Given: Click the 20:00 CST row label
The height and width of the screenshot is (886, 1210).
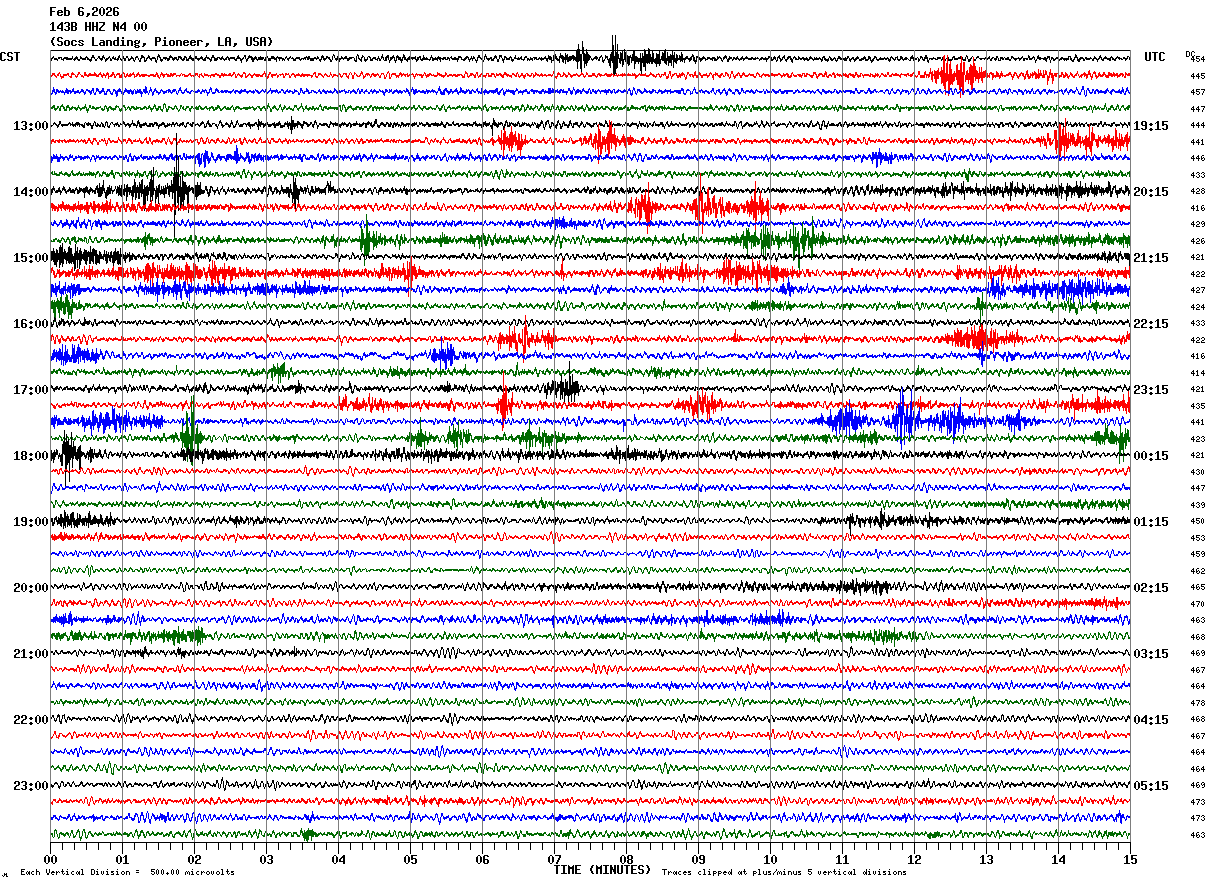Looking at the screenshot, I should click(x=30, y=588).
